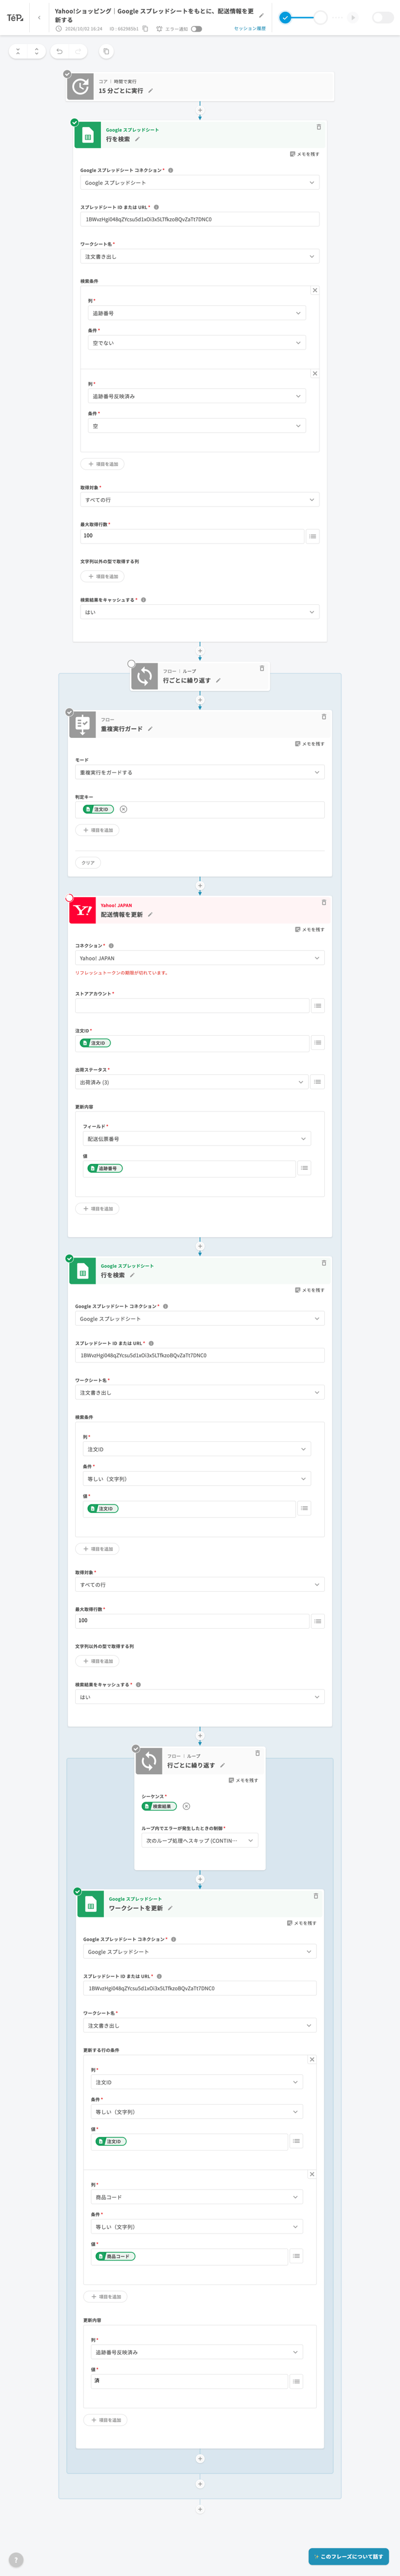Click the progress stepper in the header

pyautogui.click(x=319, y=18)
